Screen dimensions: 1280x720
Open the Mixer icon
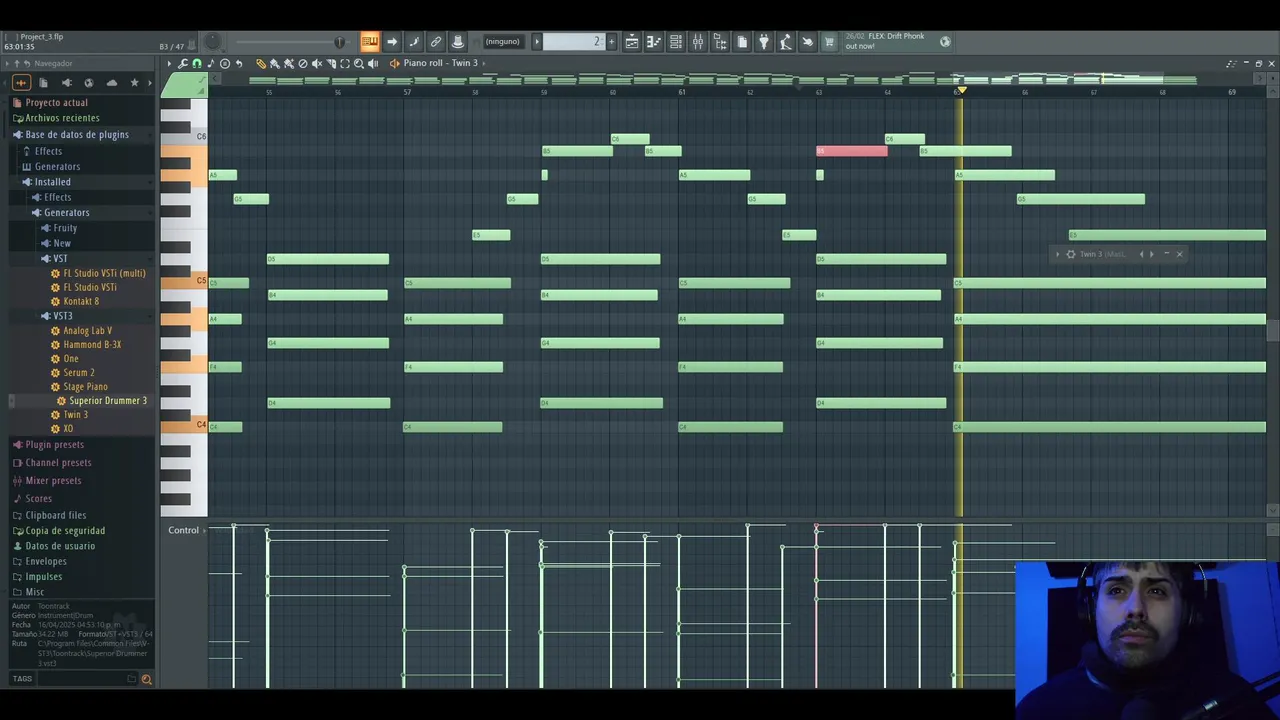coord(698,41)
